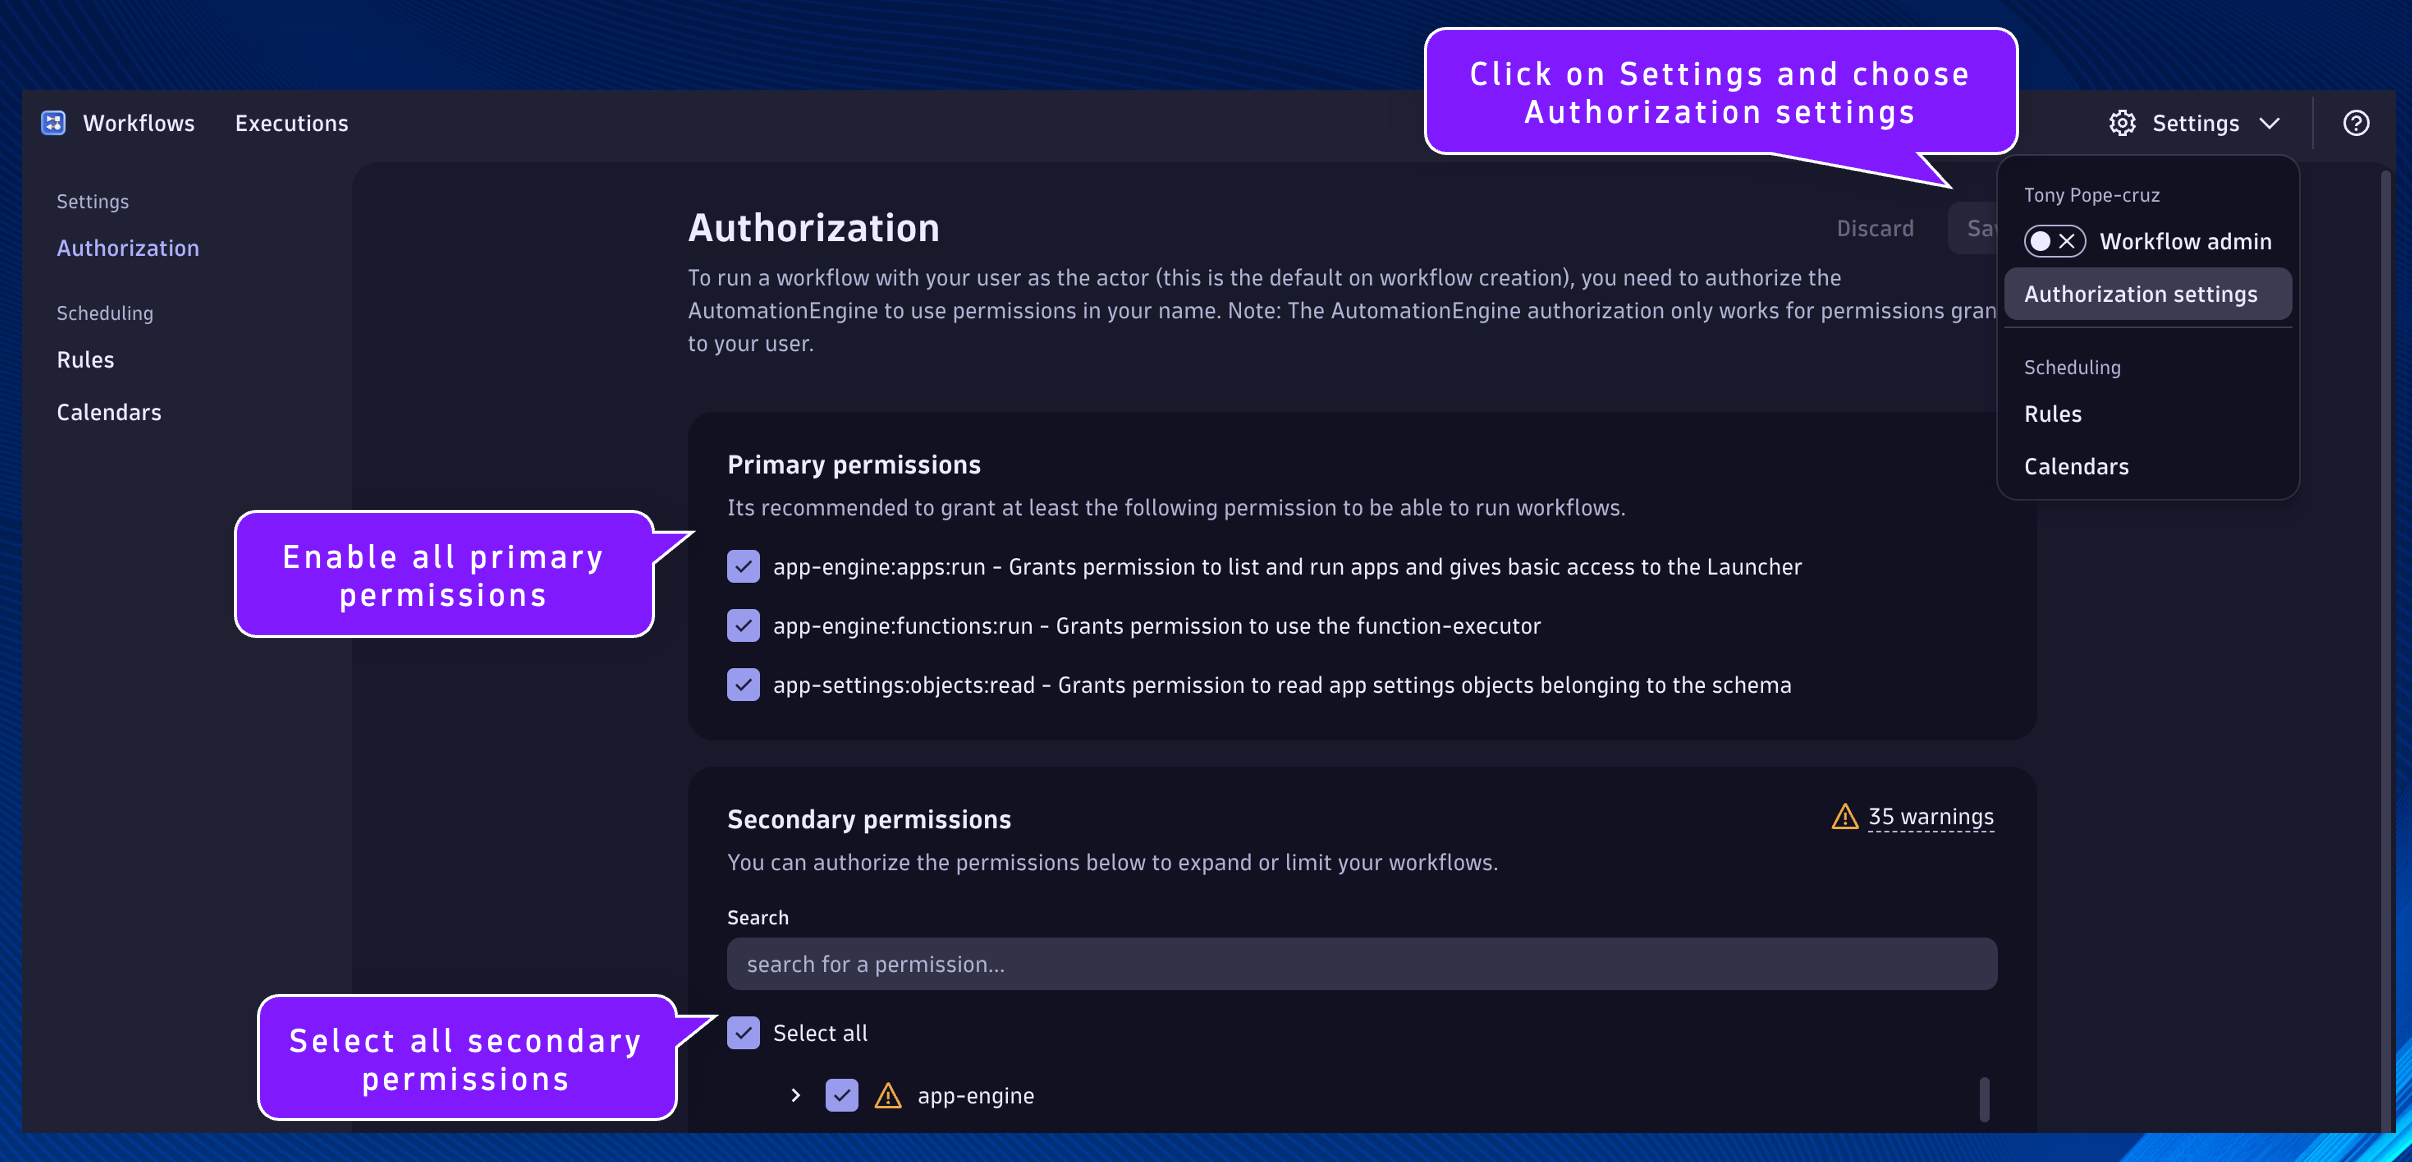Select Rules in the Settings dropdown
This screenshot has height=1162, width=2412.
[2053, 414]
